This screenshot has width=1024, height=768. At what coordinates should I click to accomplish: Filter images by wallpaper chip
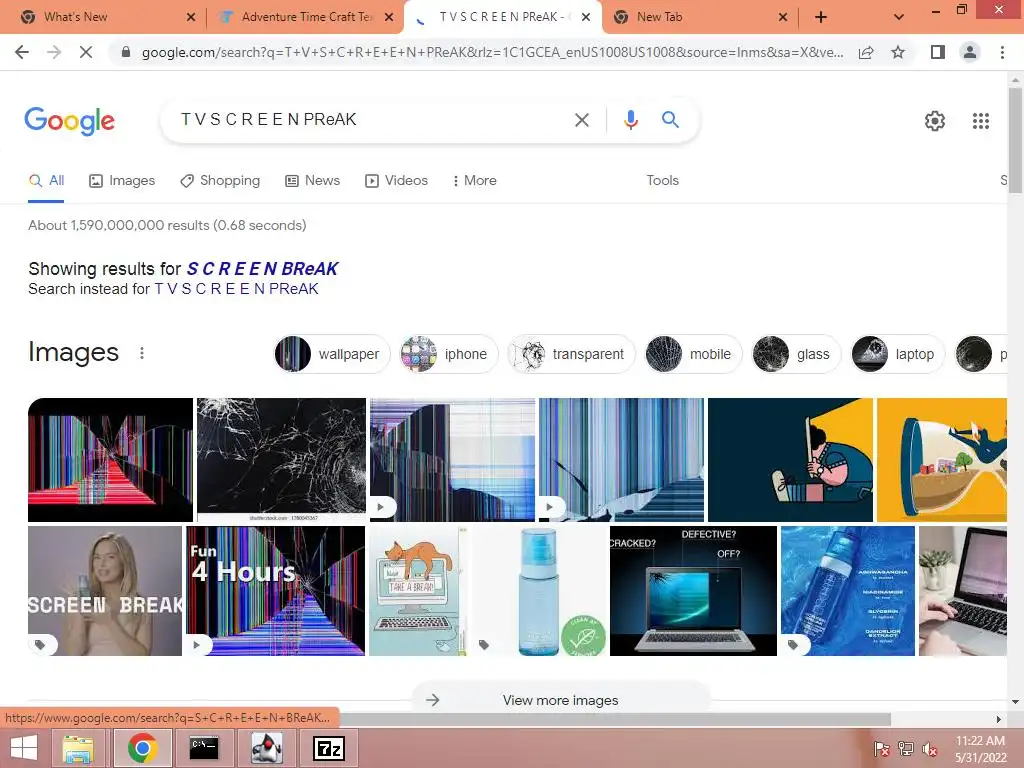[x=332, y=354]
